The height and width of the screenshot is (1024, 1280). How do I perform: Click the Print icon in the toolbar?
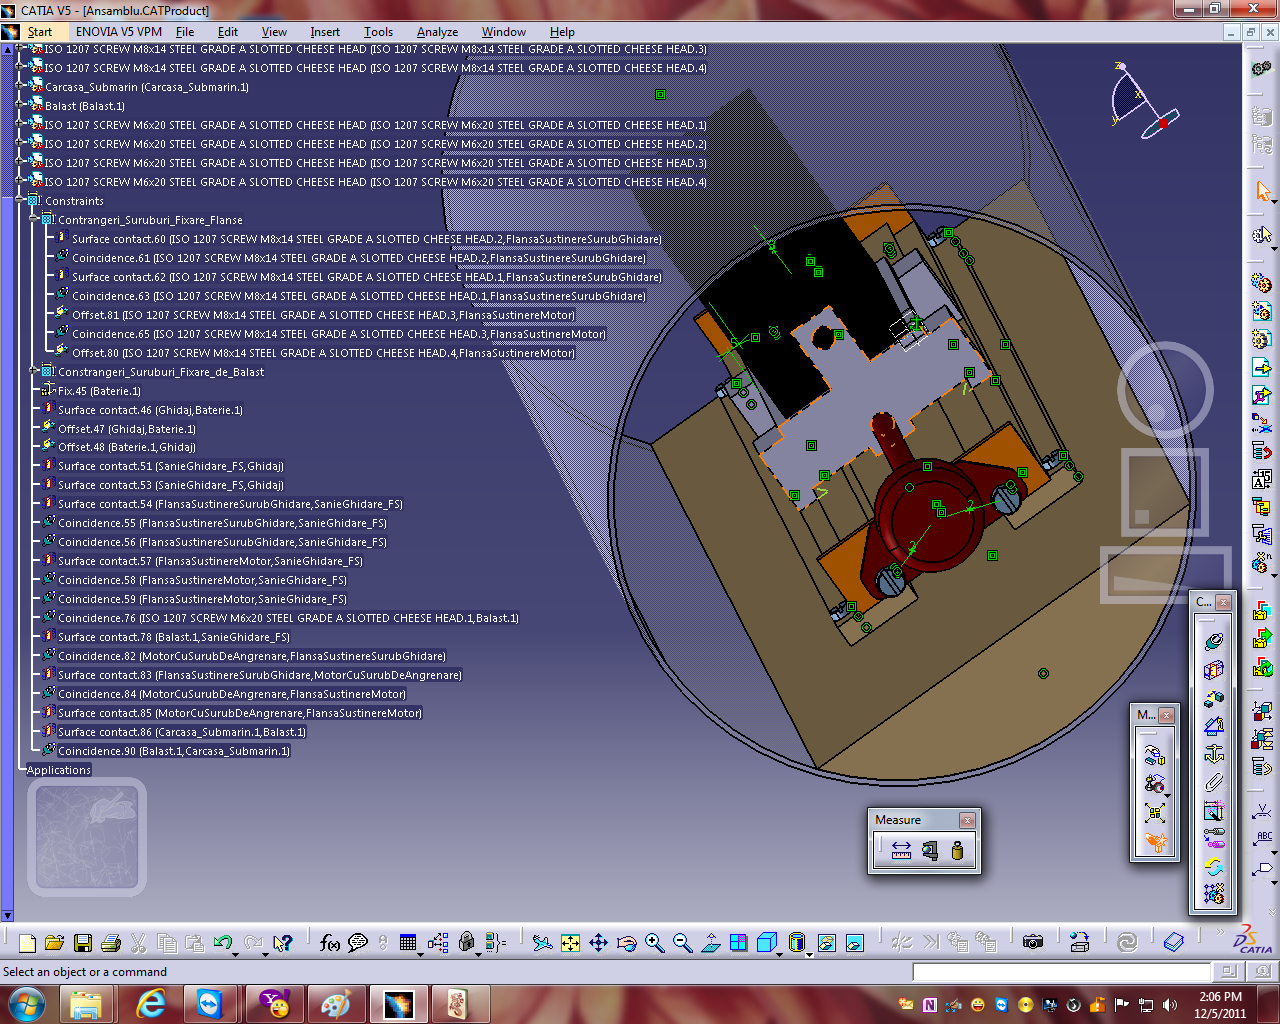(x=111, y=942)
